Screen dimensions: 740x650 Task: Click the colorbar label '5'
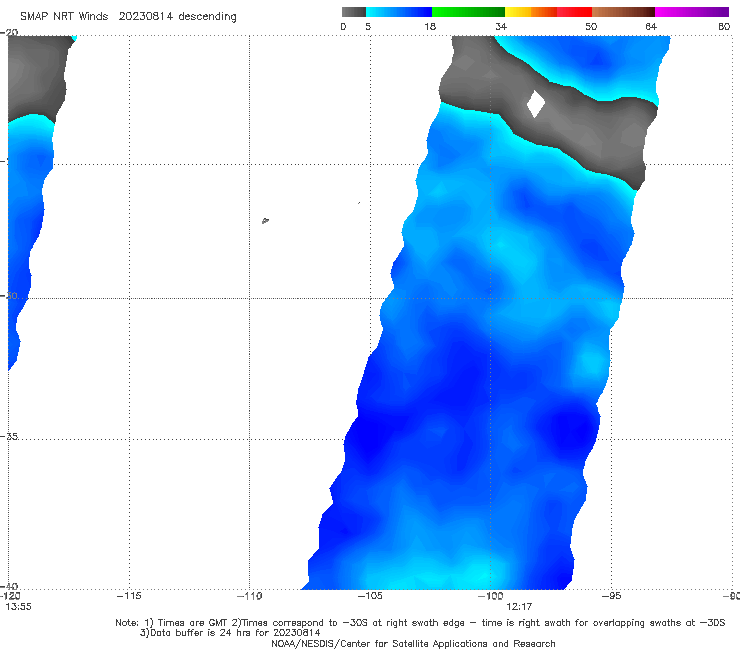[x=368, y=27]
